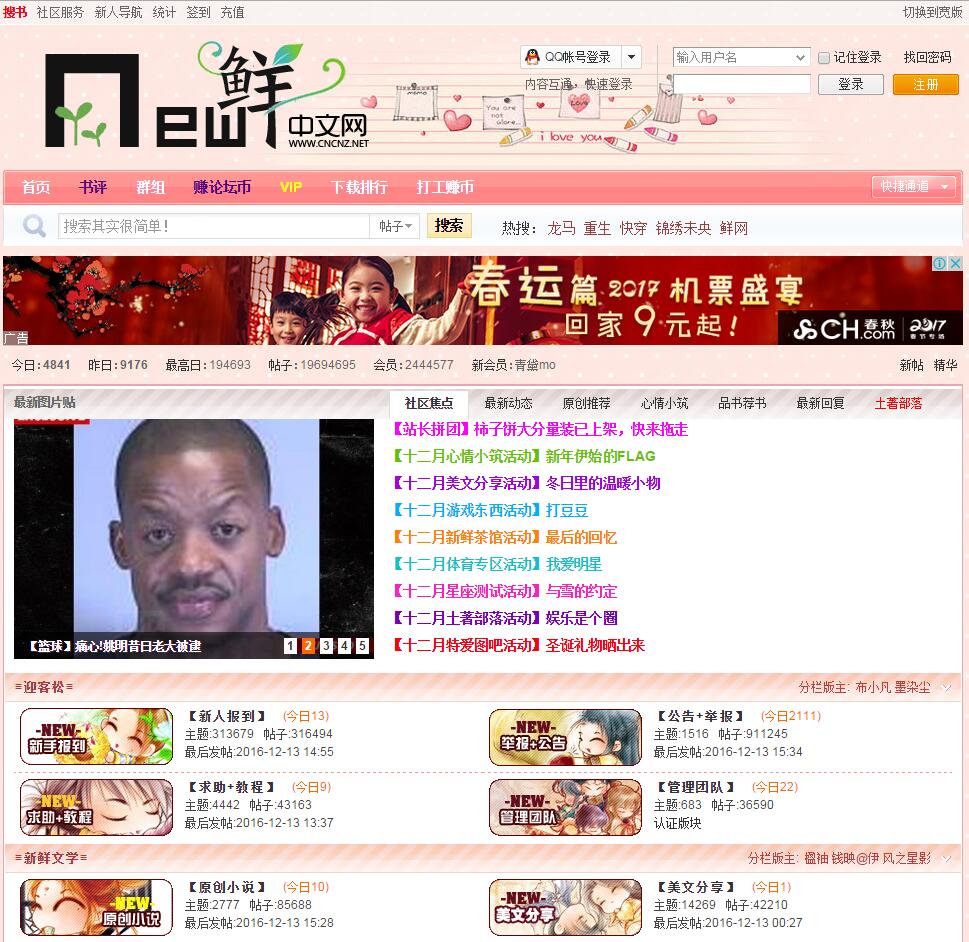This screenshot has height=942, width=969.
Task: Open 群组 in navigation bar
Action: (x=150, y=187)
